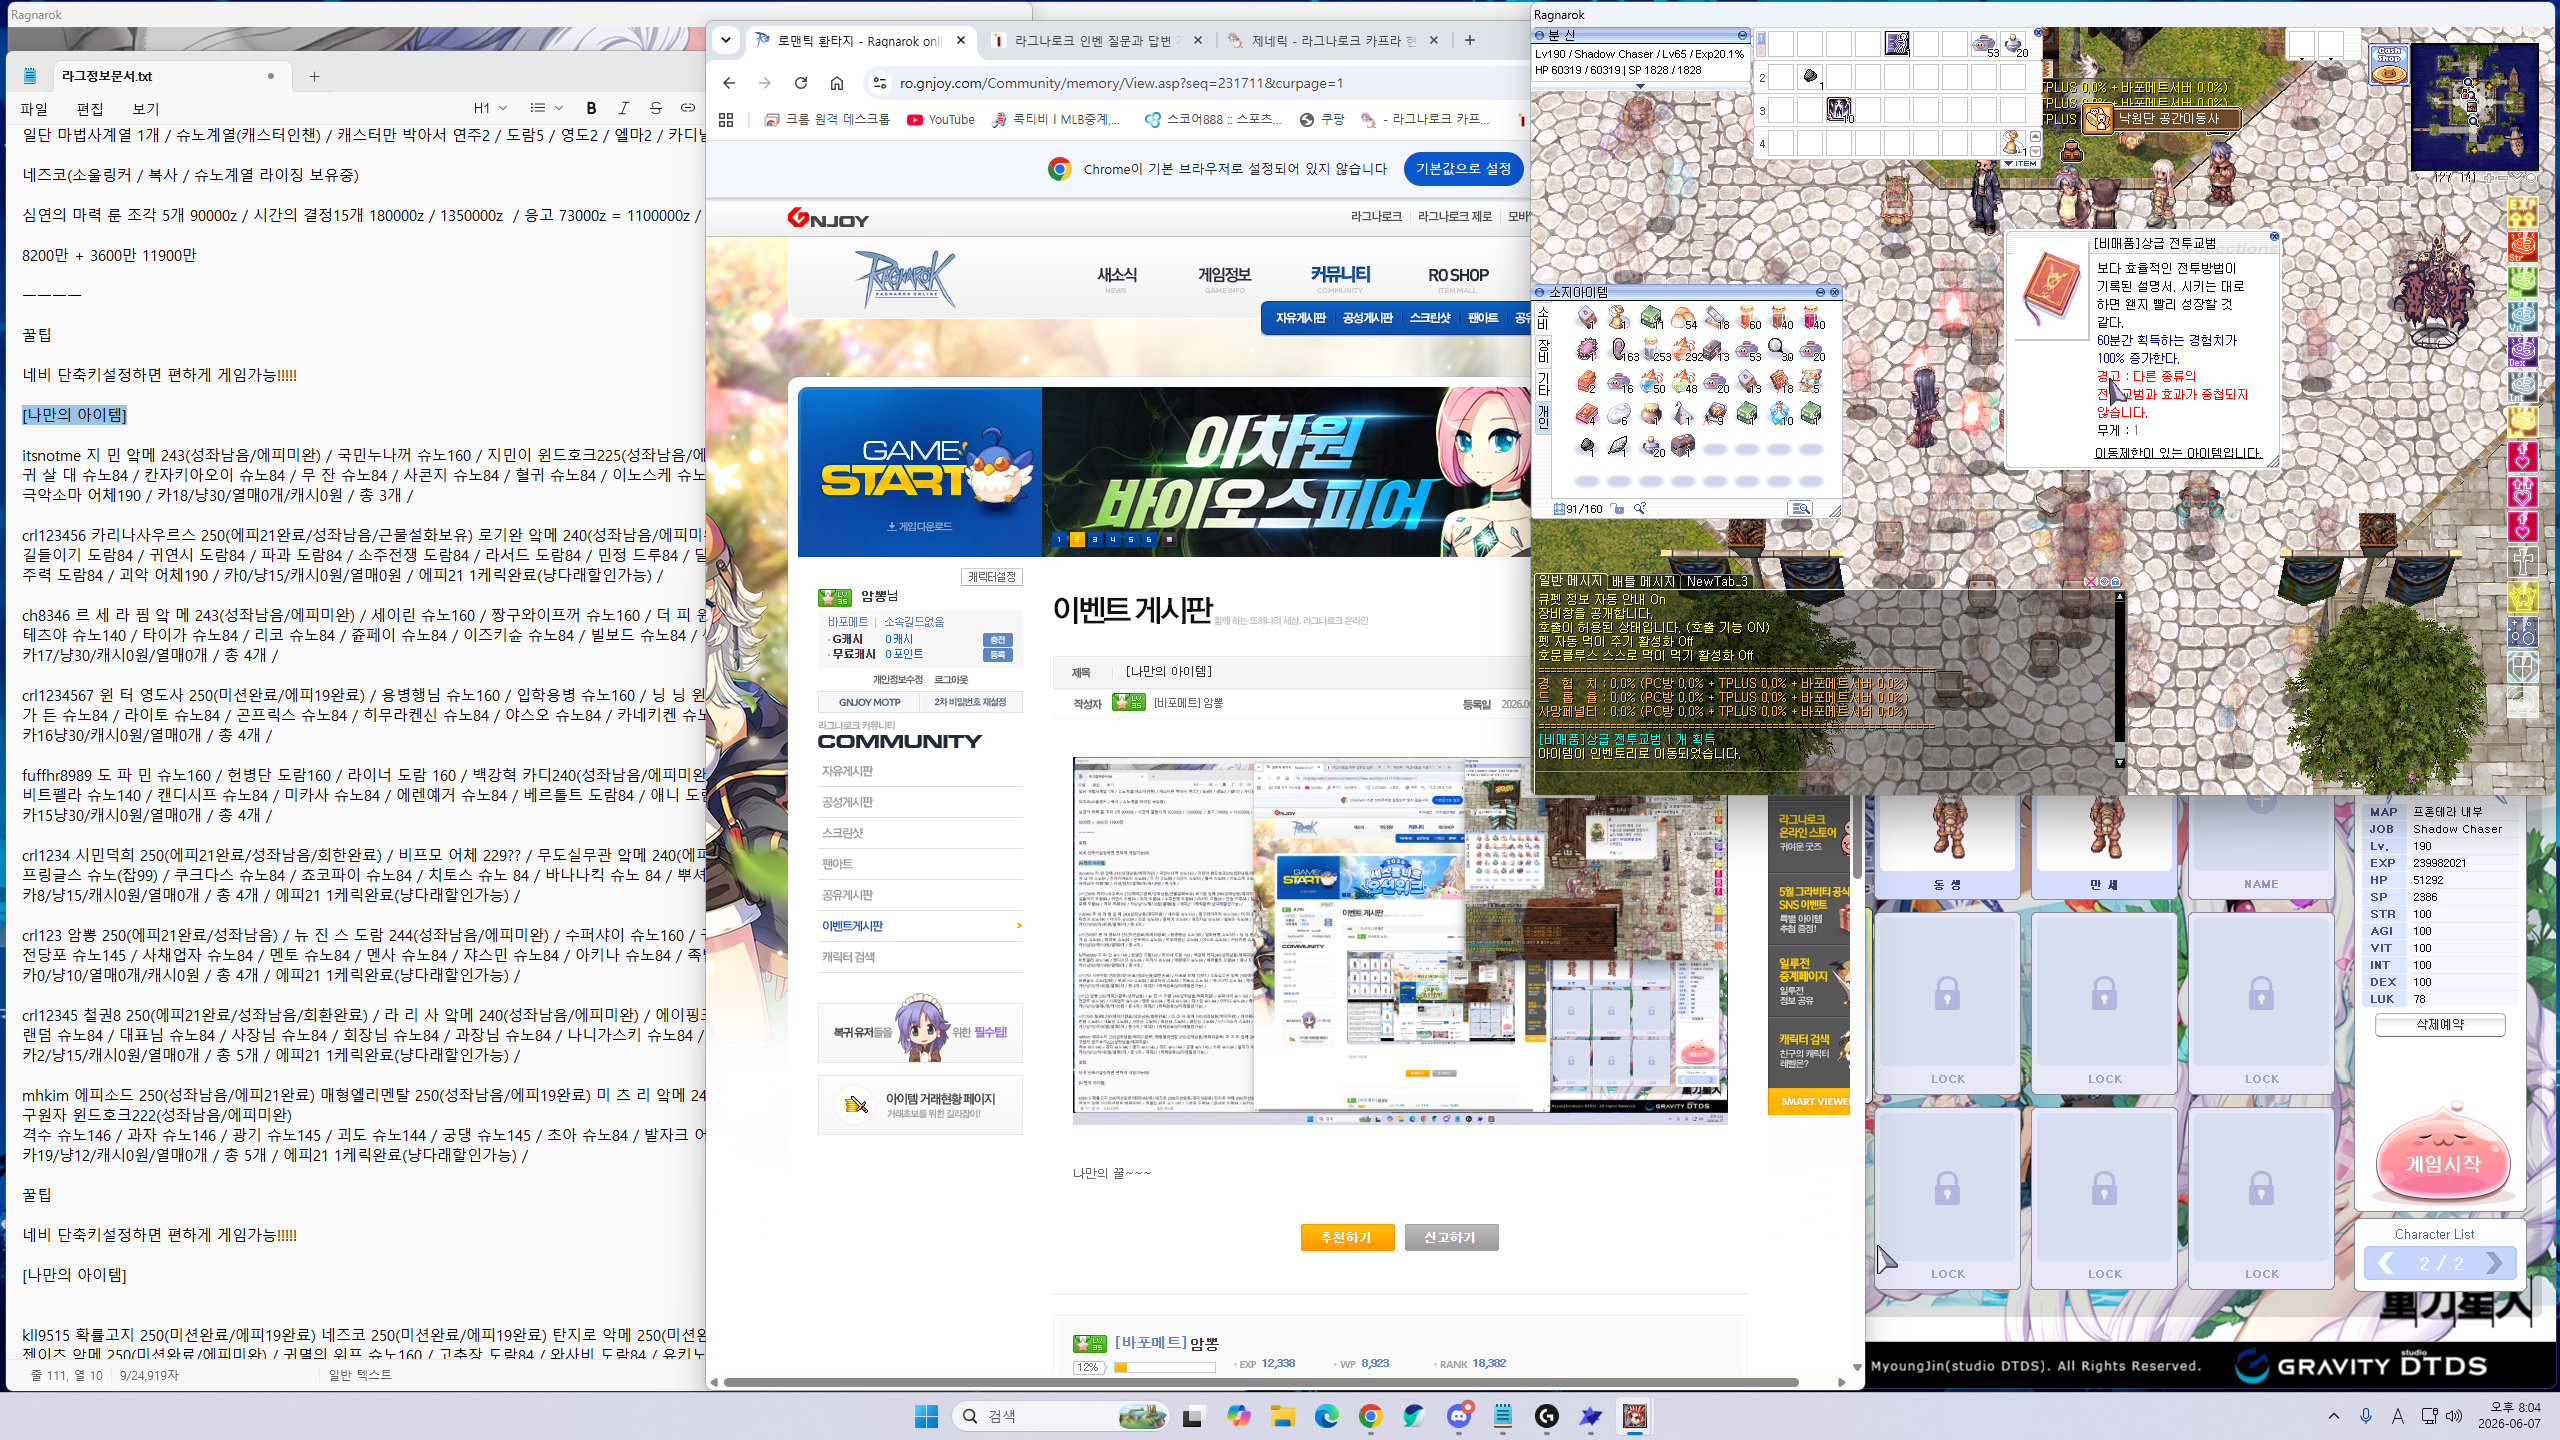
Task: Click the hotkey bar up arrow
Action: coord(2035,136)
